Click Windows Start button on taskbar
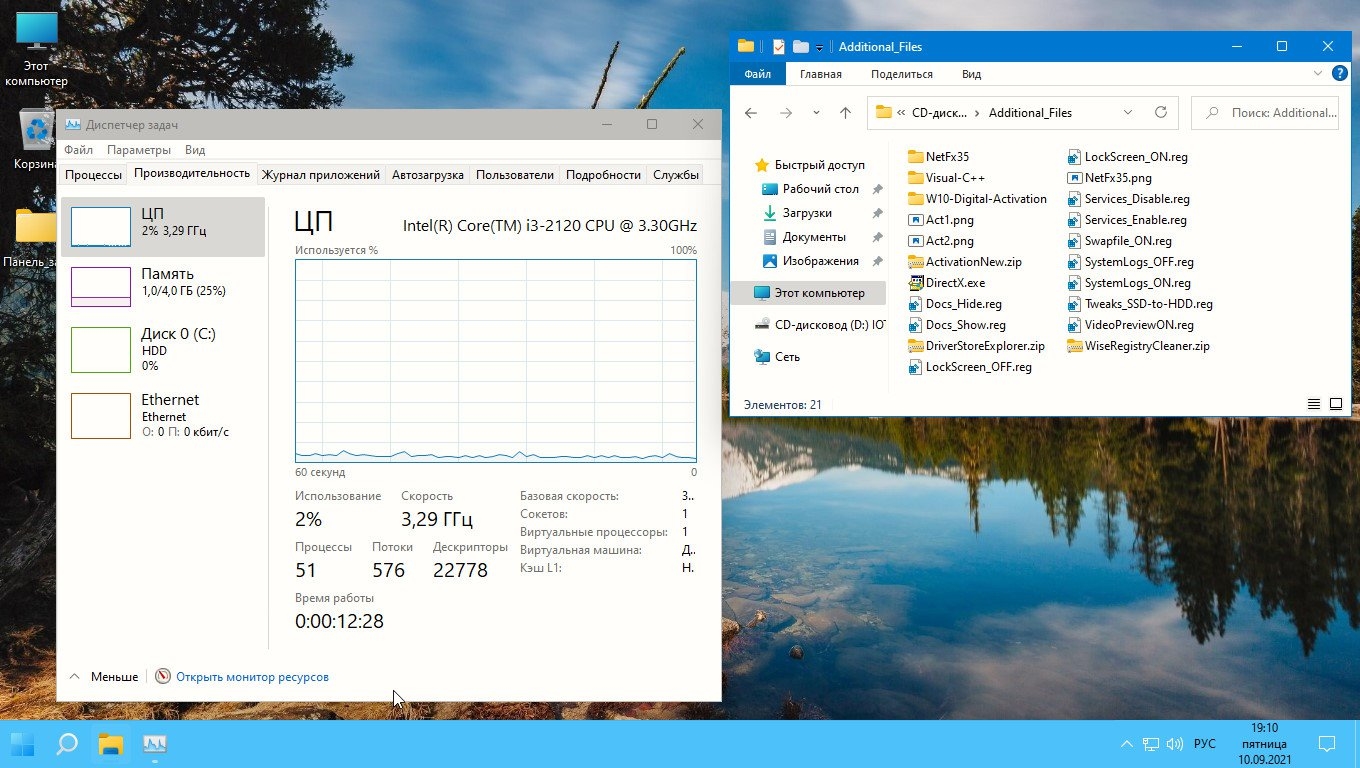 pos(23,744)
